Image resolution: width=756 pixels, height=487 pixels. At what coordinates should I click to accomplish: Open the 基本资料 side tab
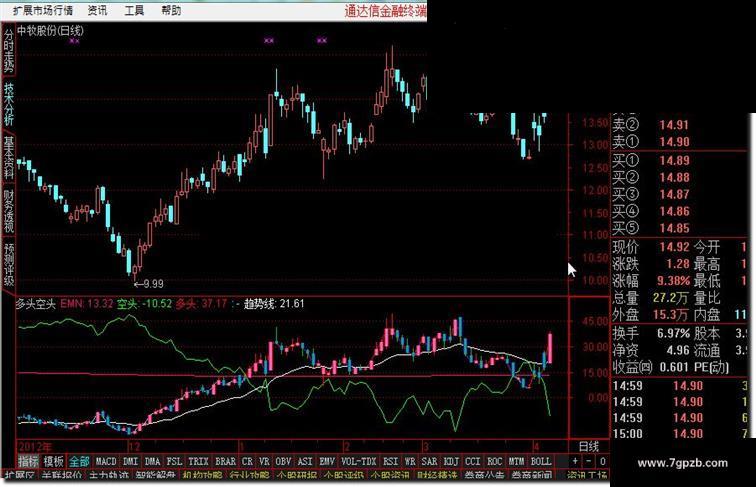click(x=9, y=158)
